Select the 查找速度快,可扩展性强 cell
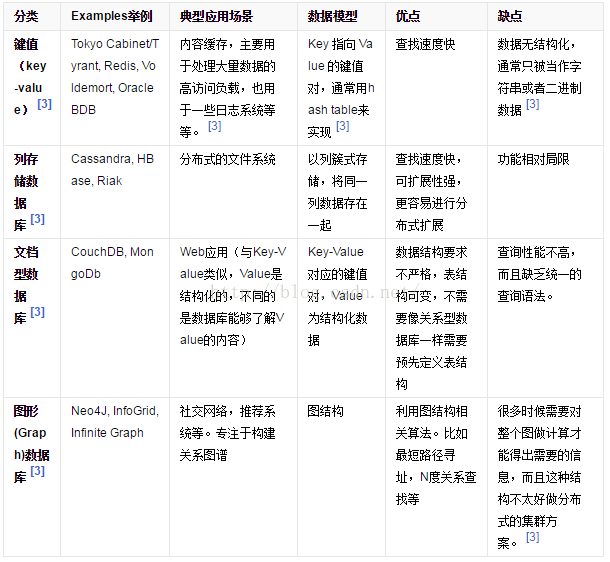 coord(436,192)
